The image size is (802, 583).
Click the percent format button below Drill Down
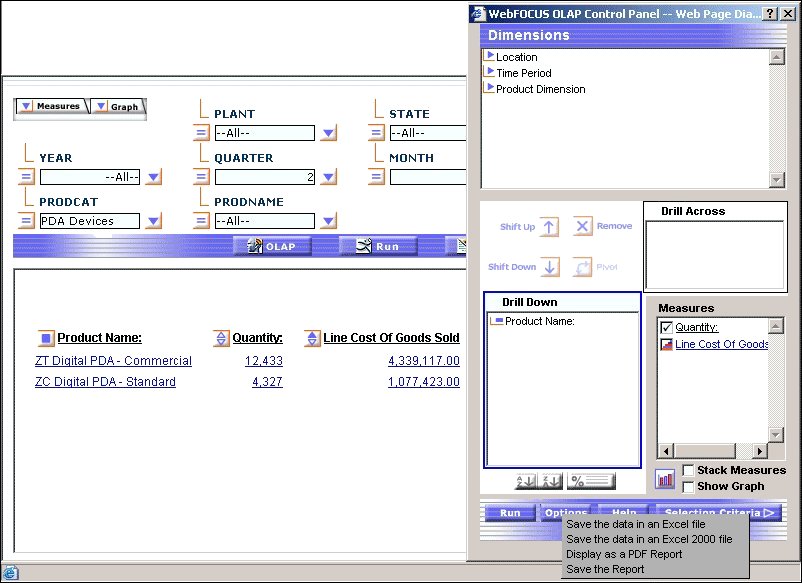click(591, 481)
